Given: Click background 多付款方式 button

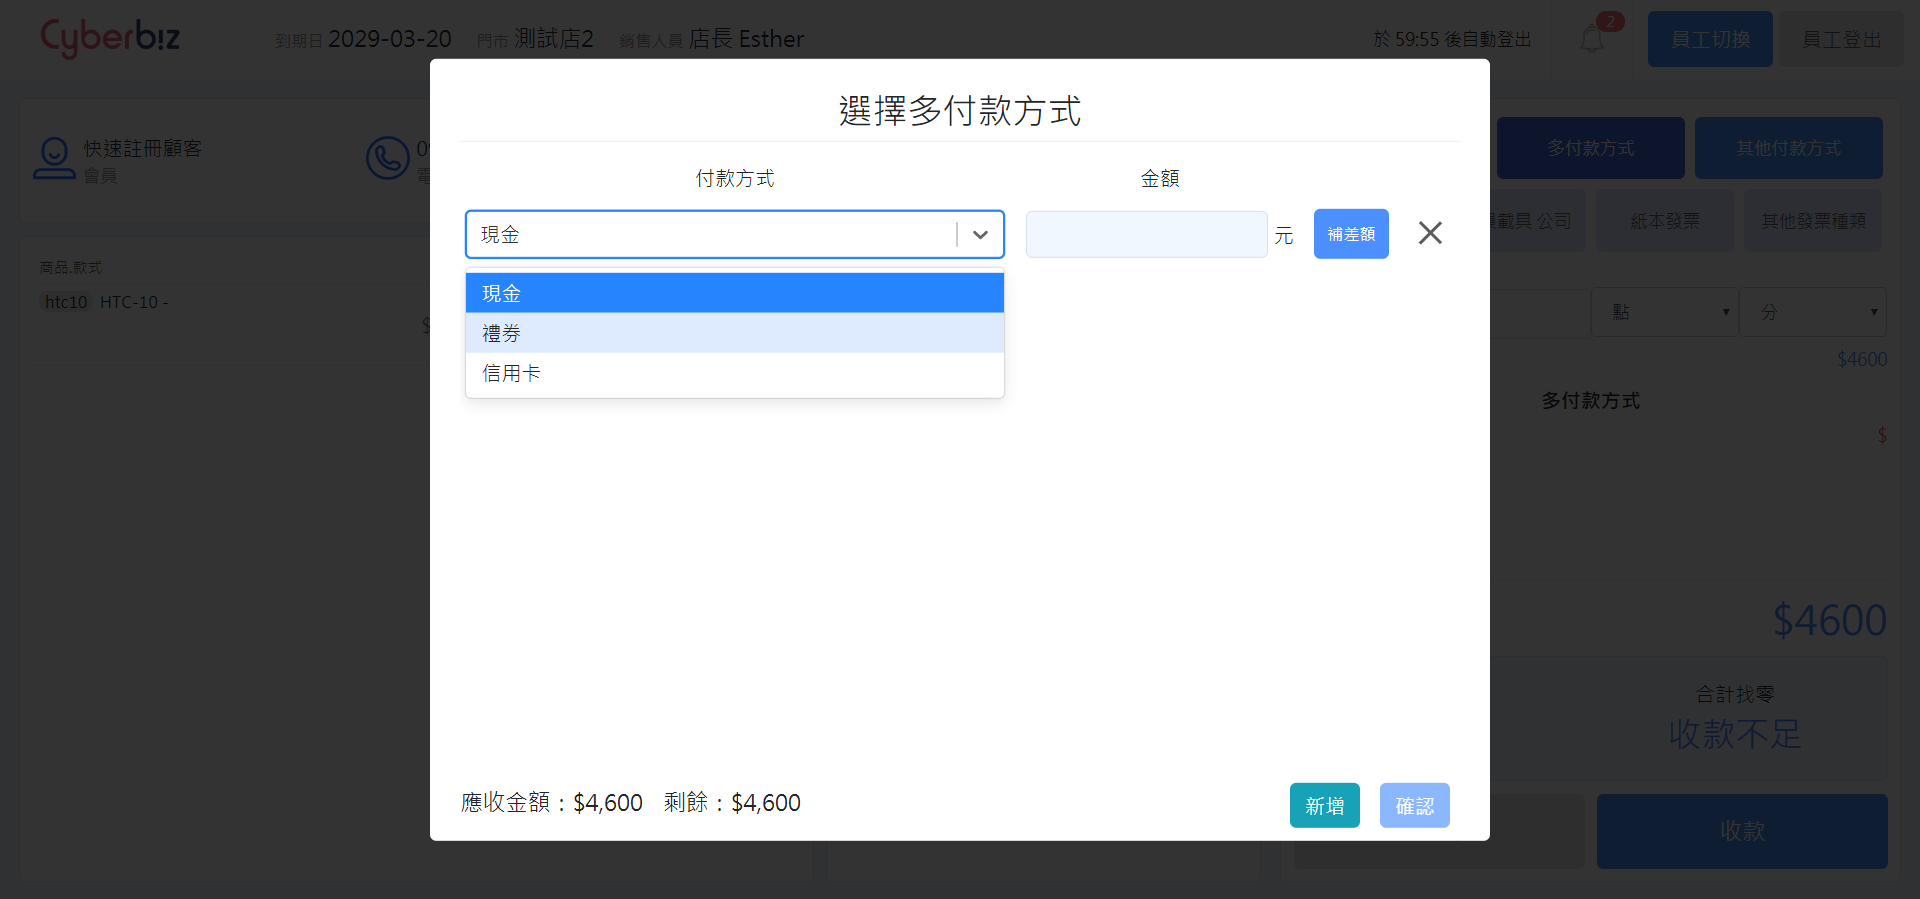Looking at the screenshot, I should click(1590, 148).
